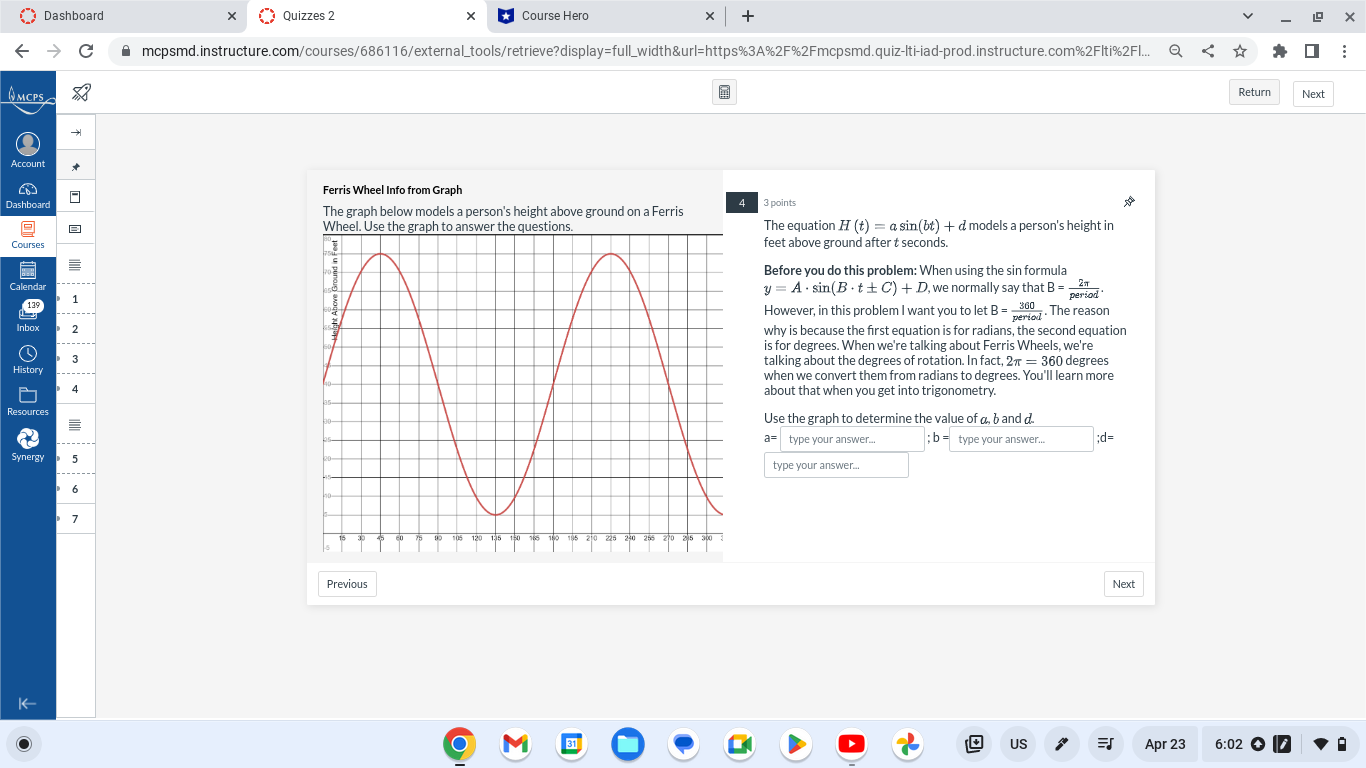This screenshot has height=768, width=1366.
Task: Open Courses in the Canvas sidebar
Action: tap(27, 235)
